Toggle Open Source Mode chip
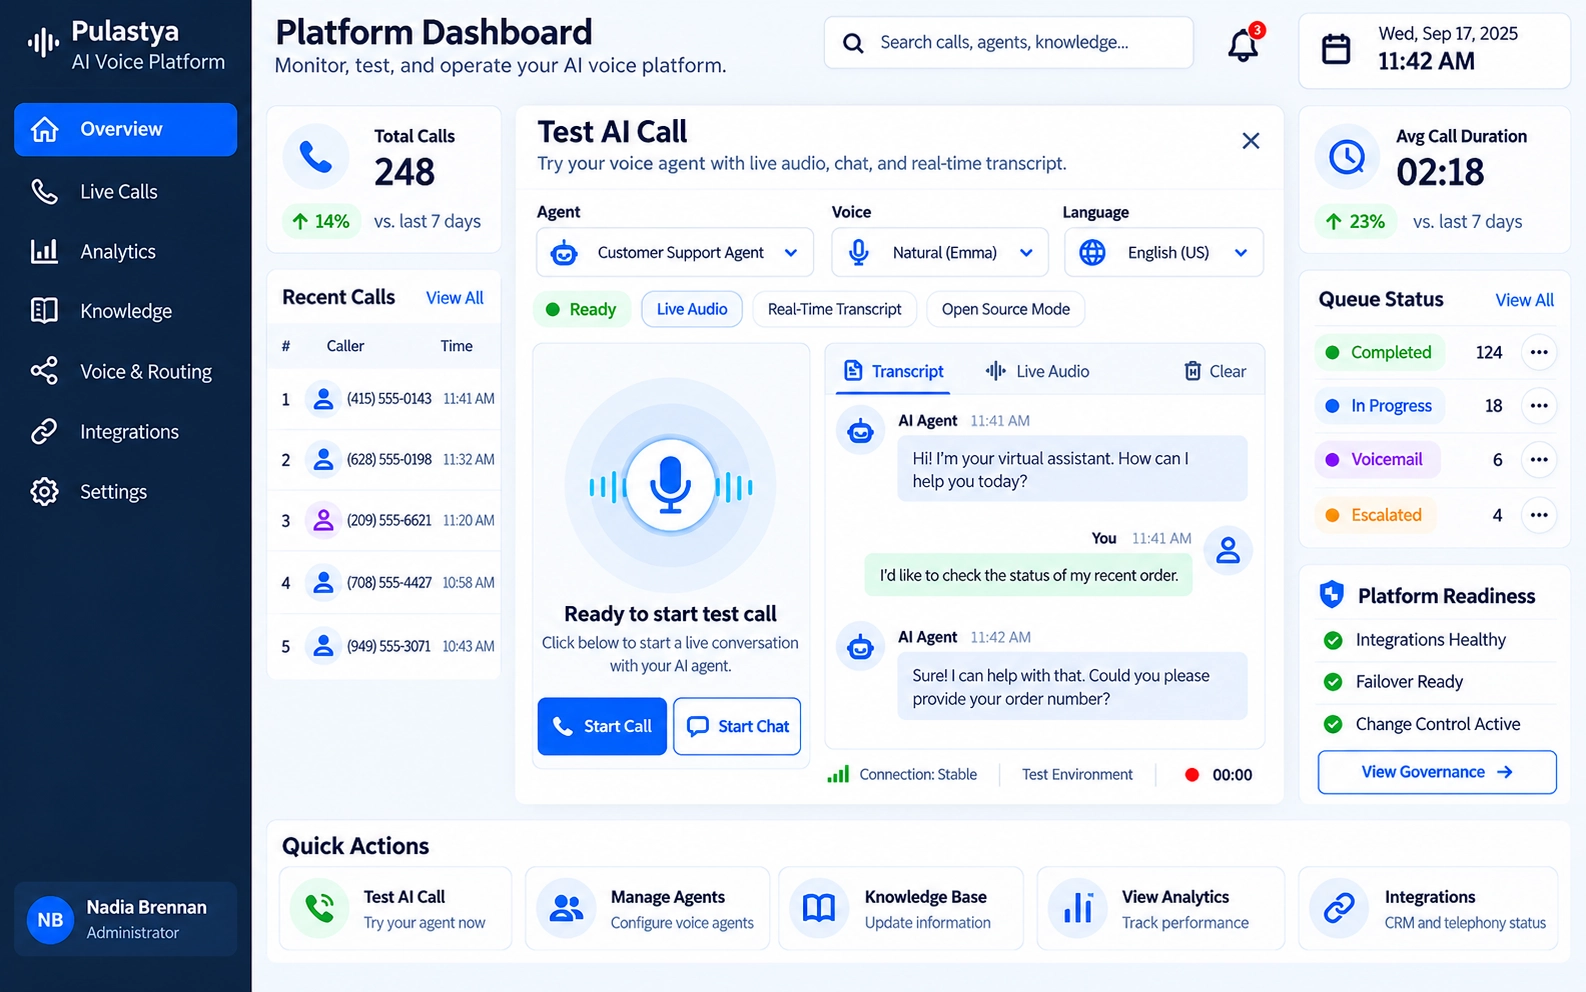The image size is (1586, 992). [x=1006, y=309]
